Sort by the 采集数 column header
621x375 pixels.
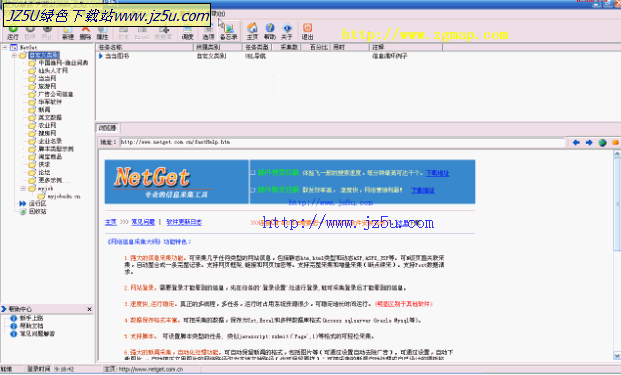click(x=286, y=48)
